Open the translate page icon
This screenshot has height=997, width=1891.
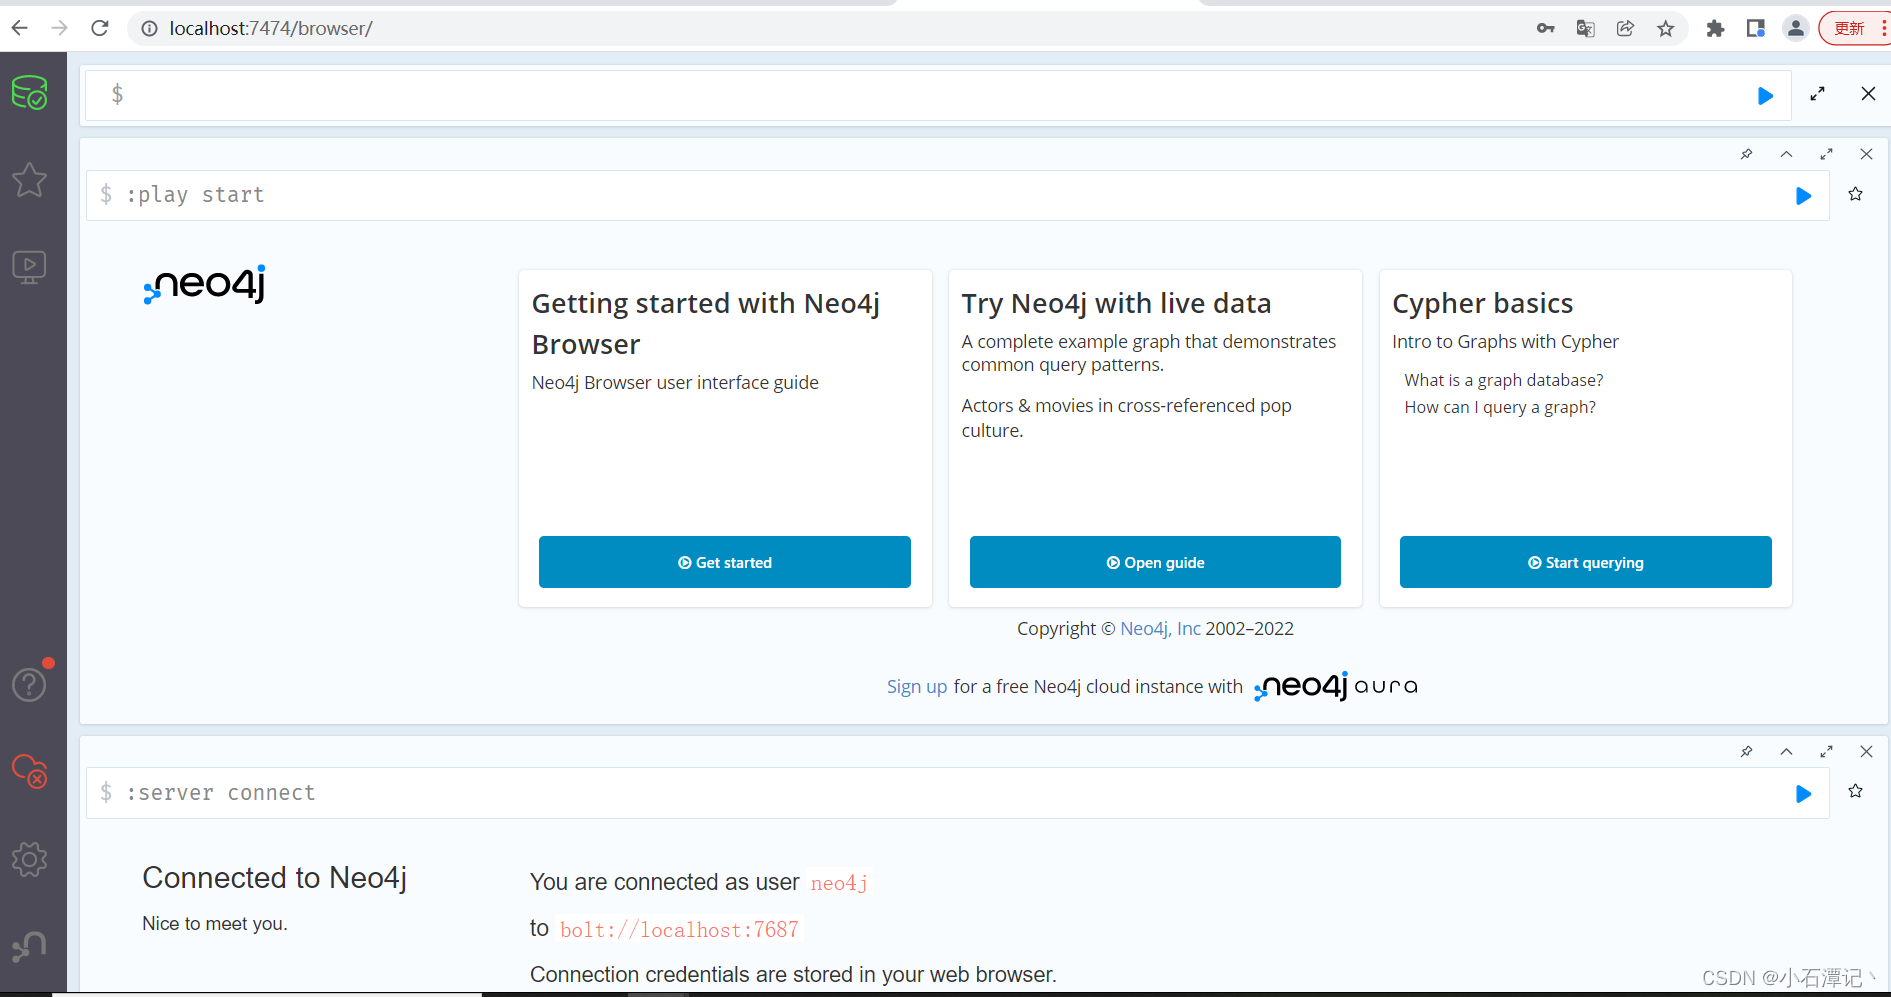click(1585, 29)
